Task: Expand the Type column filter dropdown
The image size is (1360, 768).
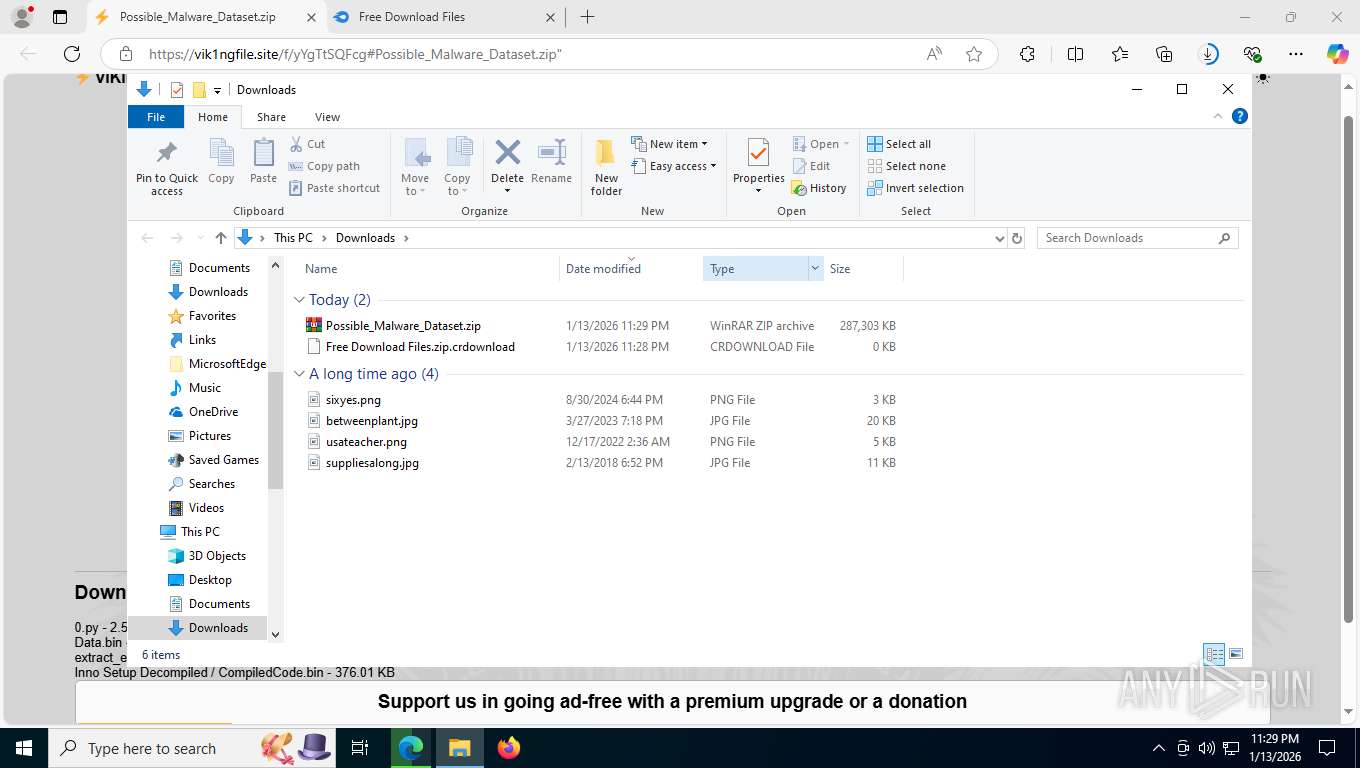Action: point(815,269)
